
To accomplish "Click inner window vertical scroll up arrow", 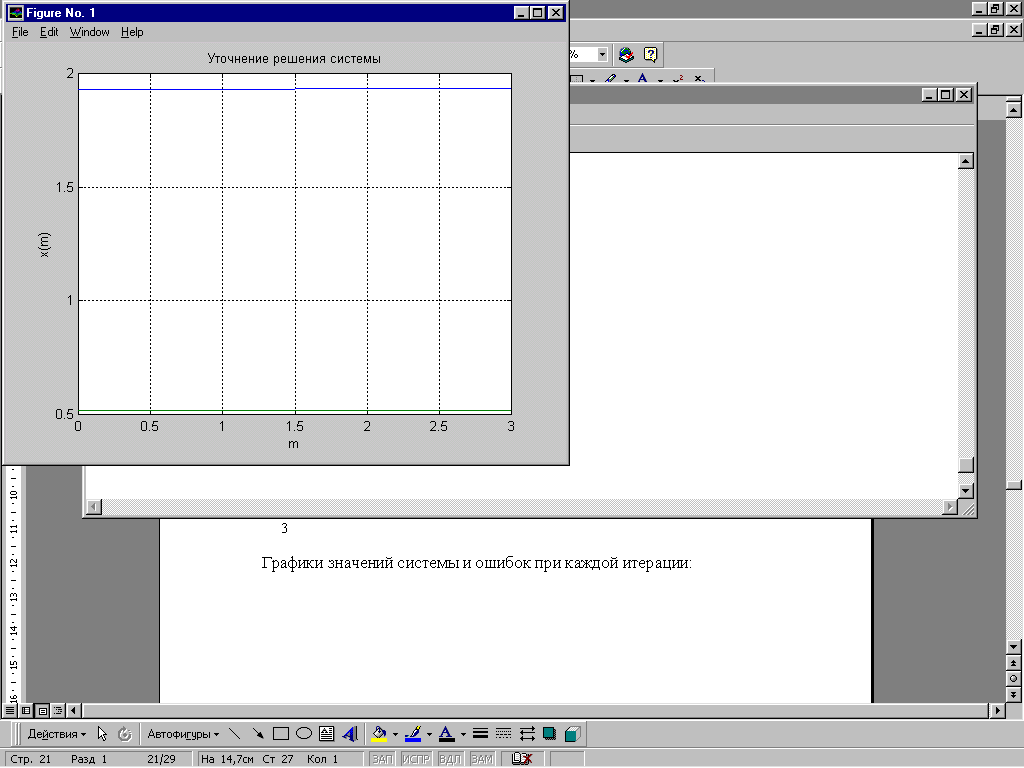I will click(966, 161).
